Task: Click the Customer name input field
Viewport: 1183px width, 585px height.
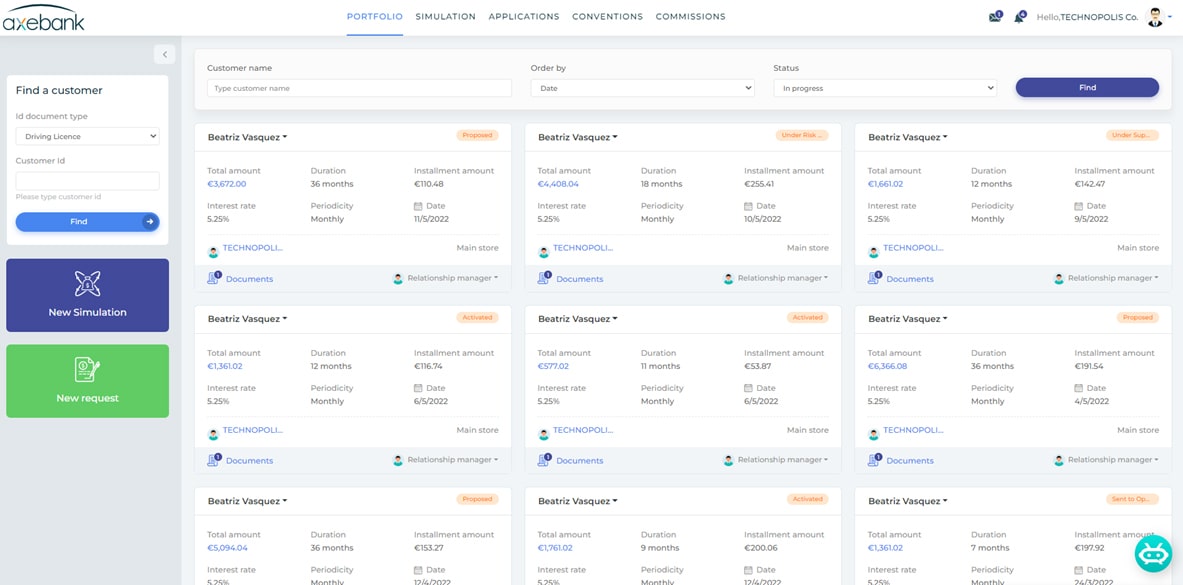Action: (359, 88)
